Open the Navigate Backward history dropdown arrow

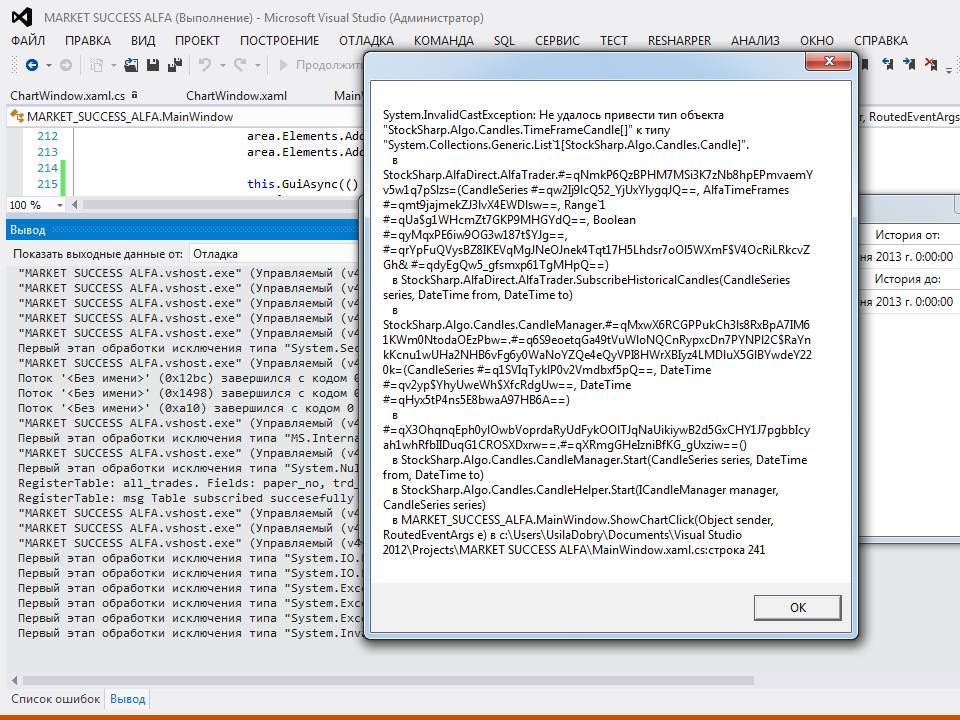[48, 65]
